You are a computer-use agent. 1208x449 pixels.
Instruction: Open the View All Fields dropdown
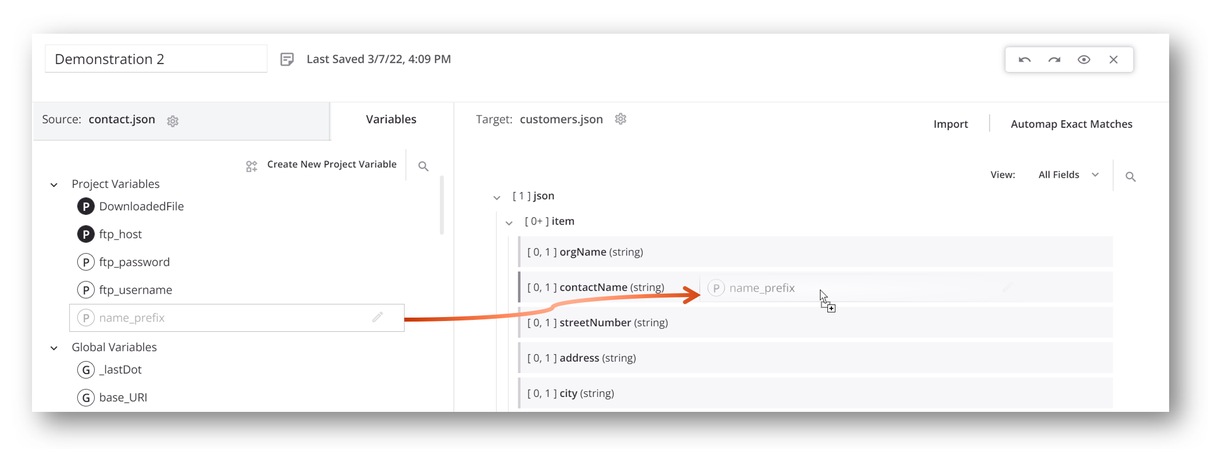point(1068,175)
